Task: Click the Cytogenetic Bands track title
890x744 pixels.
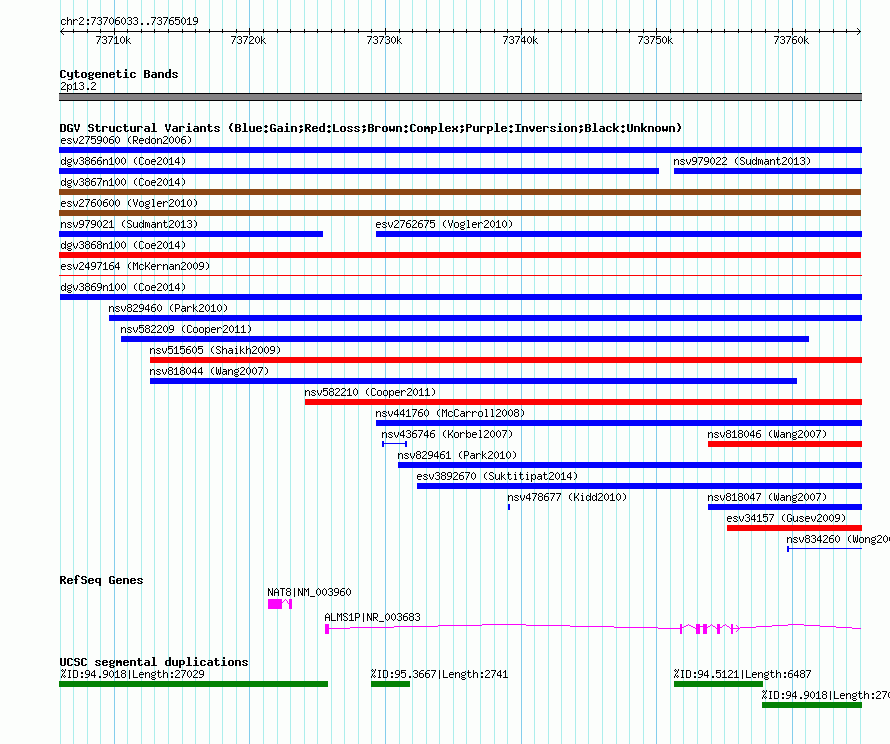Action: point(119,74)
